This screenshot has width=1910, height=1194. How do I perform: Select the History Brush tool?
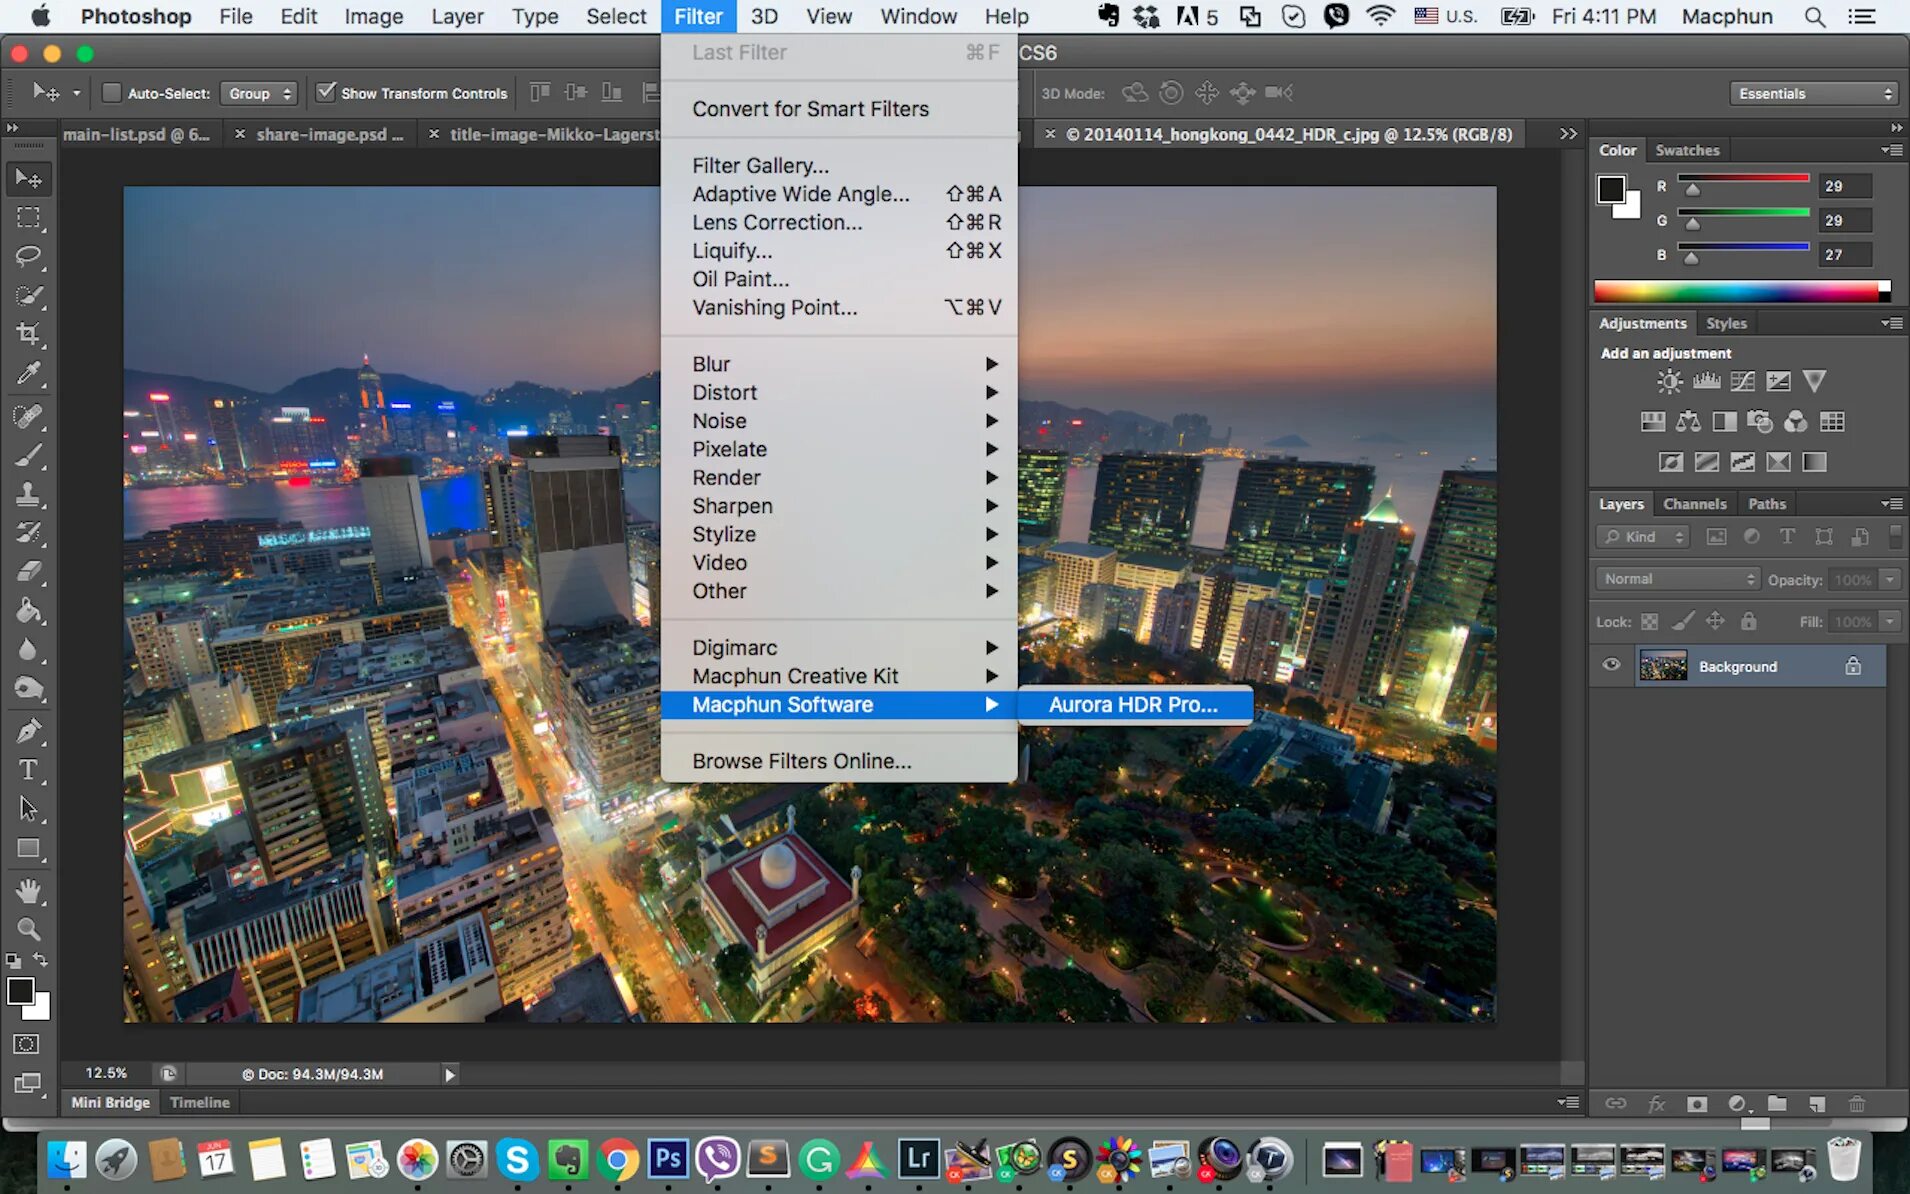click(x=29, y=533)
